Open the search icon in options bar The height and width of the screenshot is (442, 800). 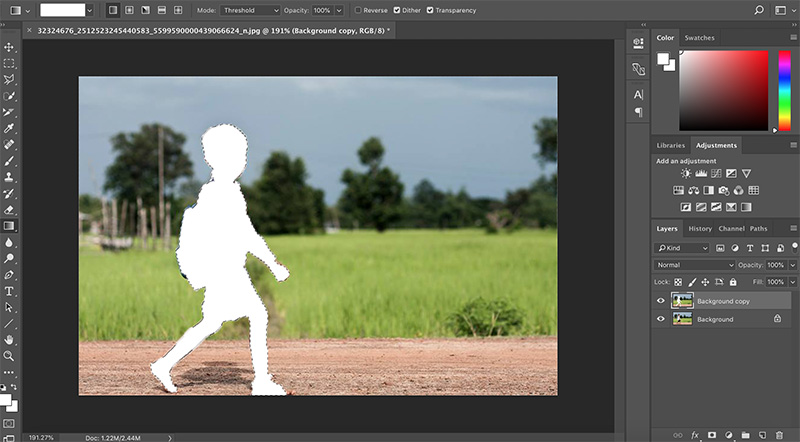click(x=759, y=10)
